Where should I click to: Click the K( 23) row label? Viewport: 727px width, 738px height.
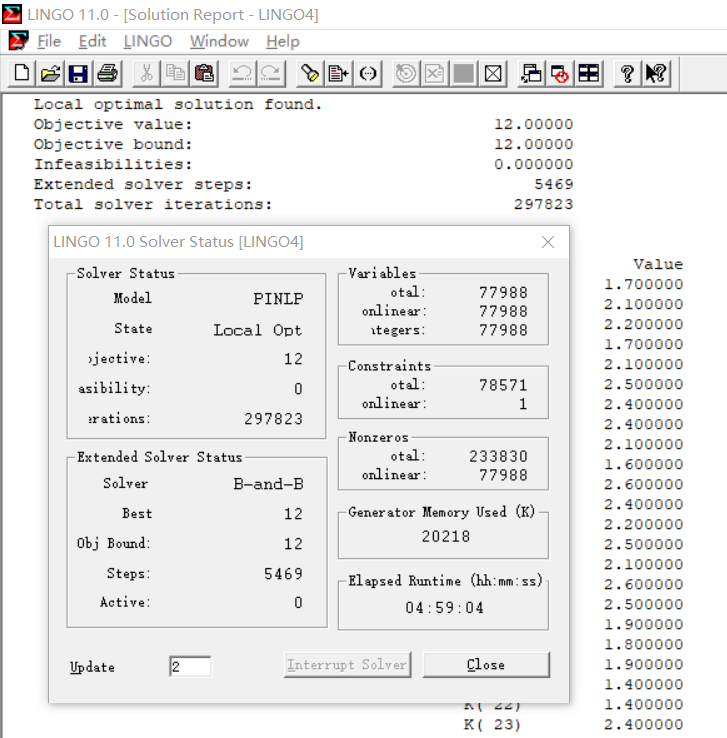tap(492, 724)
